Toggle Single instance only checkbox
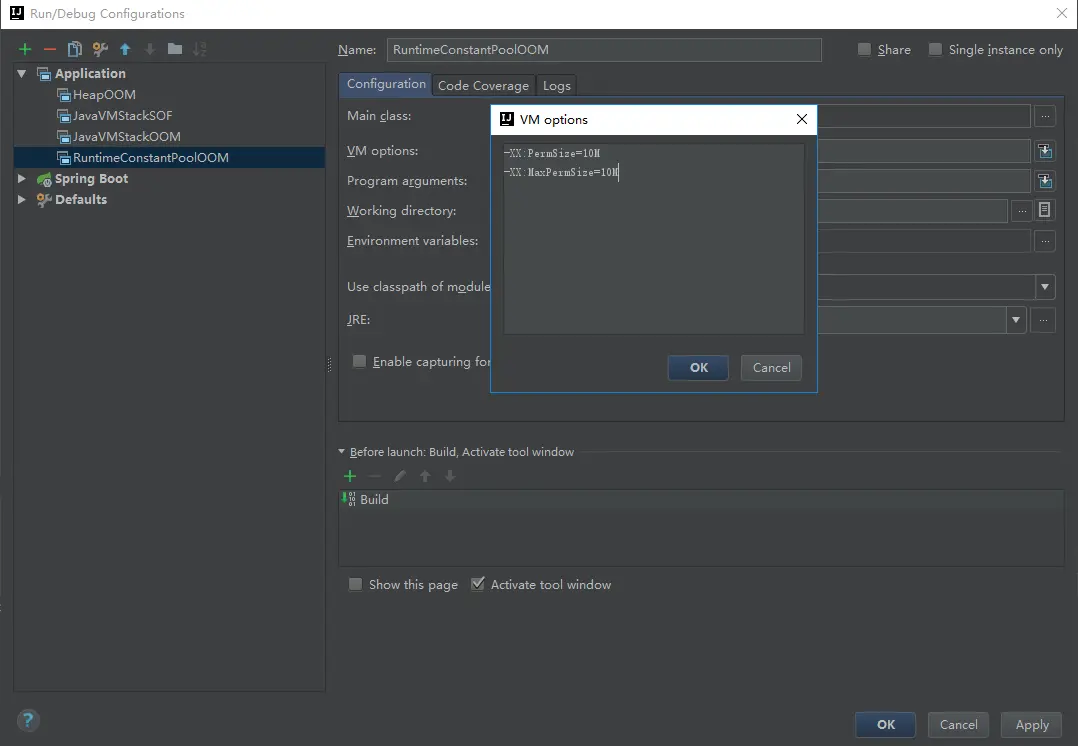The height and width of the screenshot is (746, 1078). [x=935, y=50]
